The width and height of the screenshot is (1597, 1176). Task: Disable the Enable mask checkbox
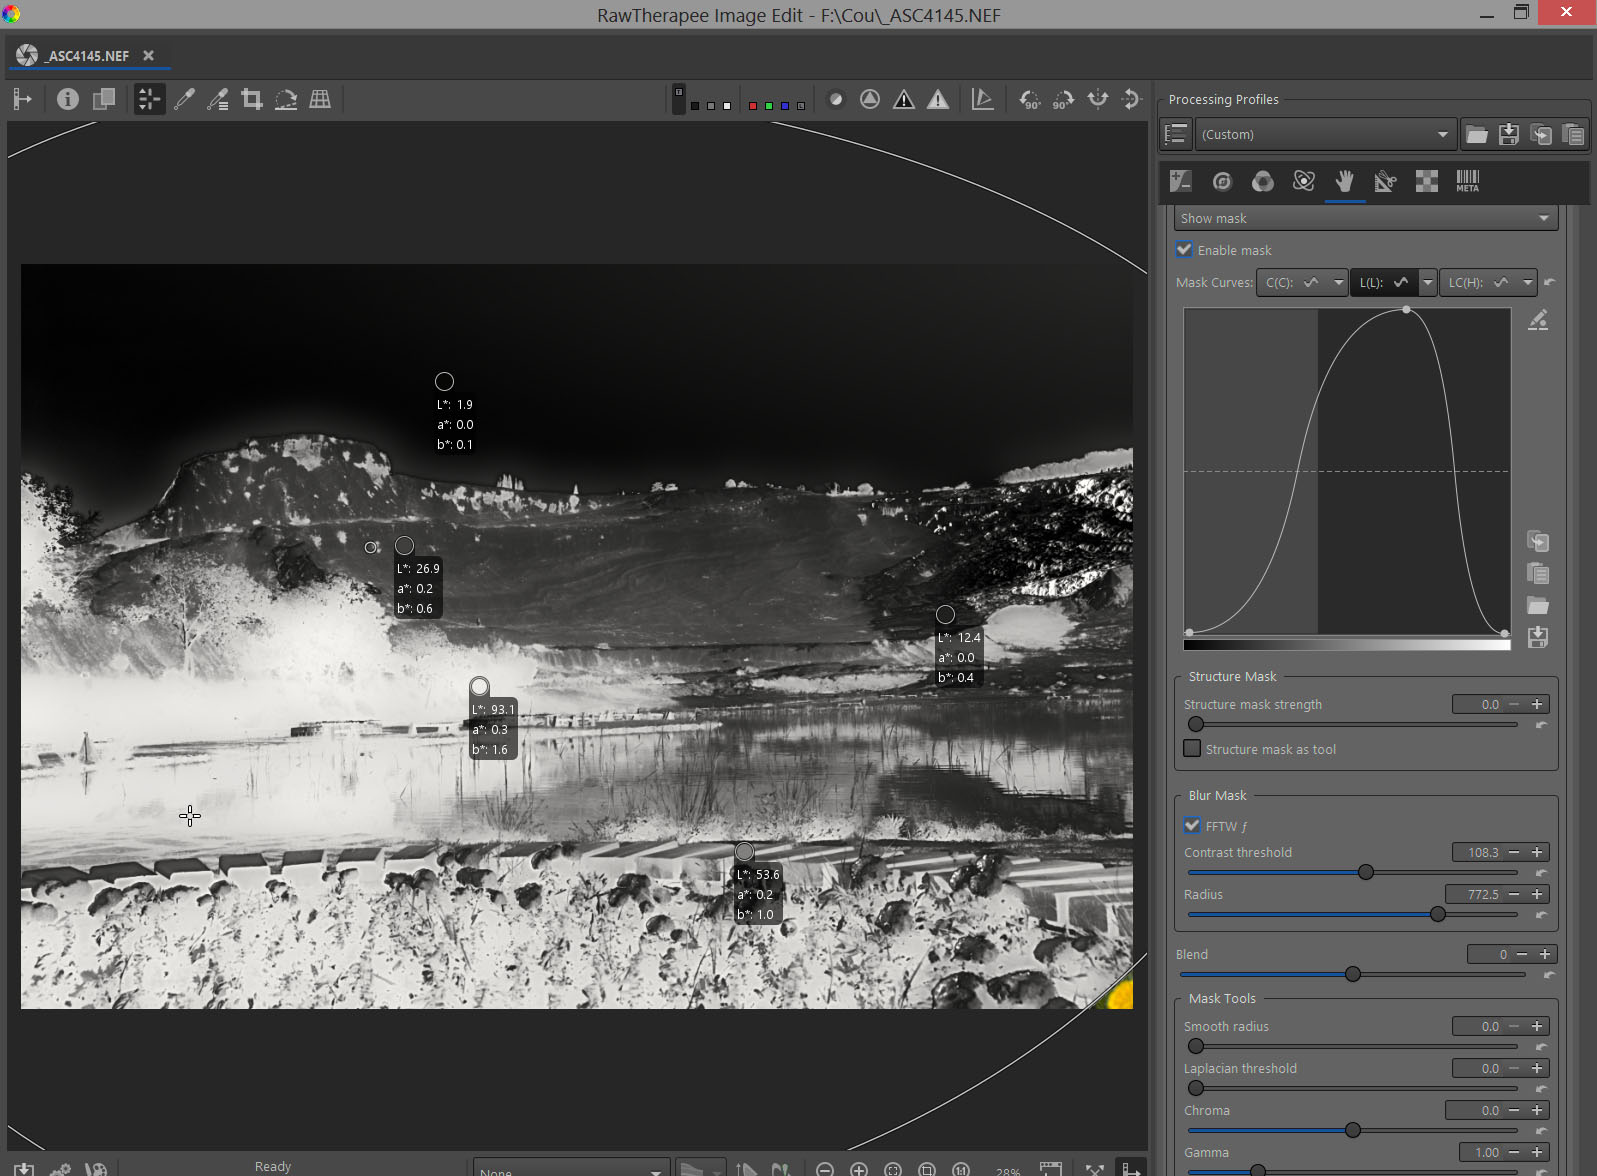point(1185,250)
